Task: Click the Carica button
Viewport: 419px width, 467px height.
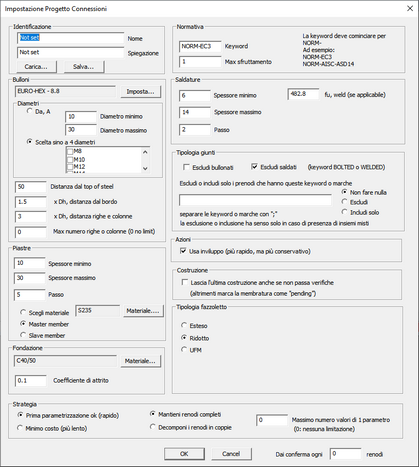Action: 36,67
